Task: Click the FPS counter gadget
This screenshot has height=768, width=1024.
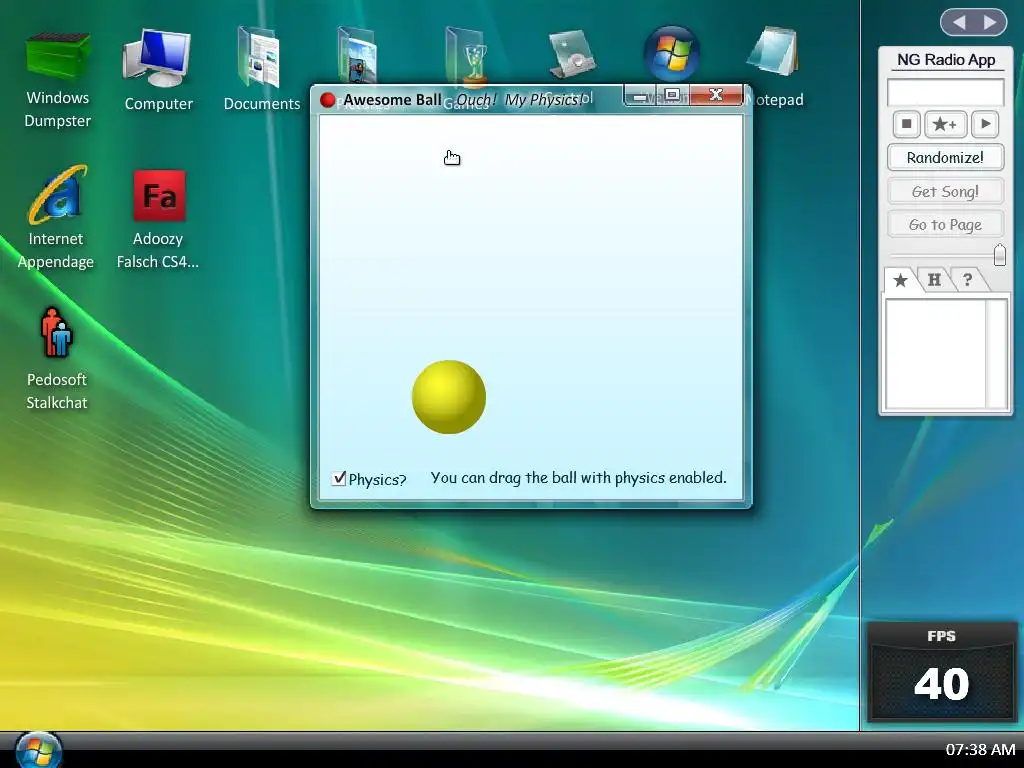Action: pyautogui.click(x=942, y=674)
